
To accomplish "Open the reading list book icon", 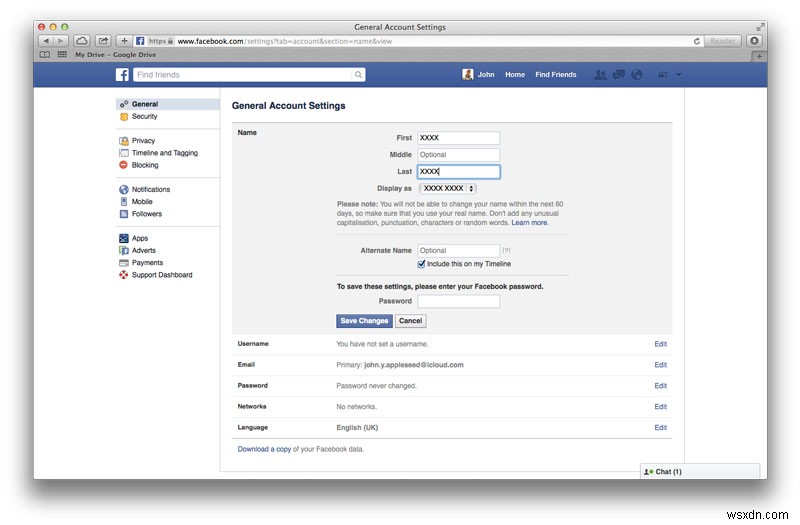I will [45, 55].
